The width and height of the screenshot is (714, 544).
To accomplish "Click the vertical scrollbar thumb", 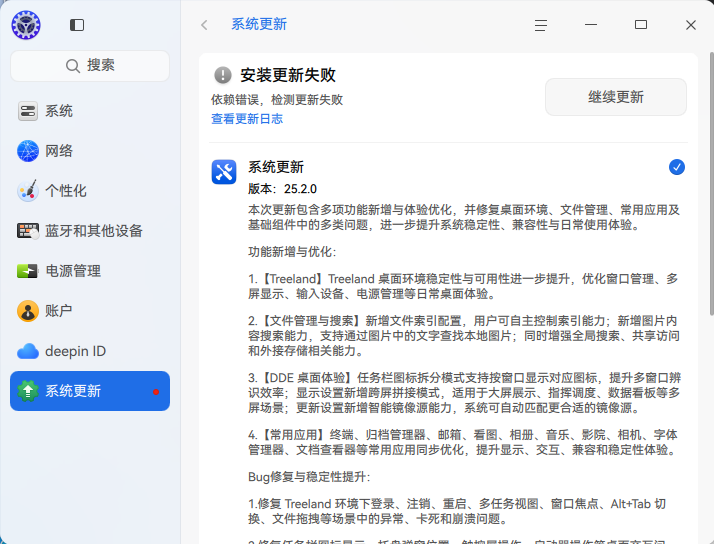I will click(x=712, y=183).
